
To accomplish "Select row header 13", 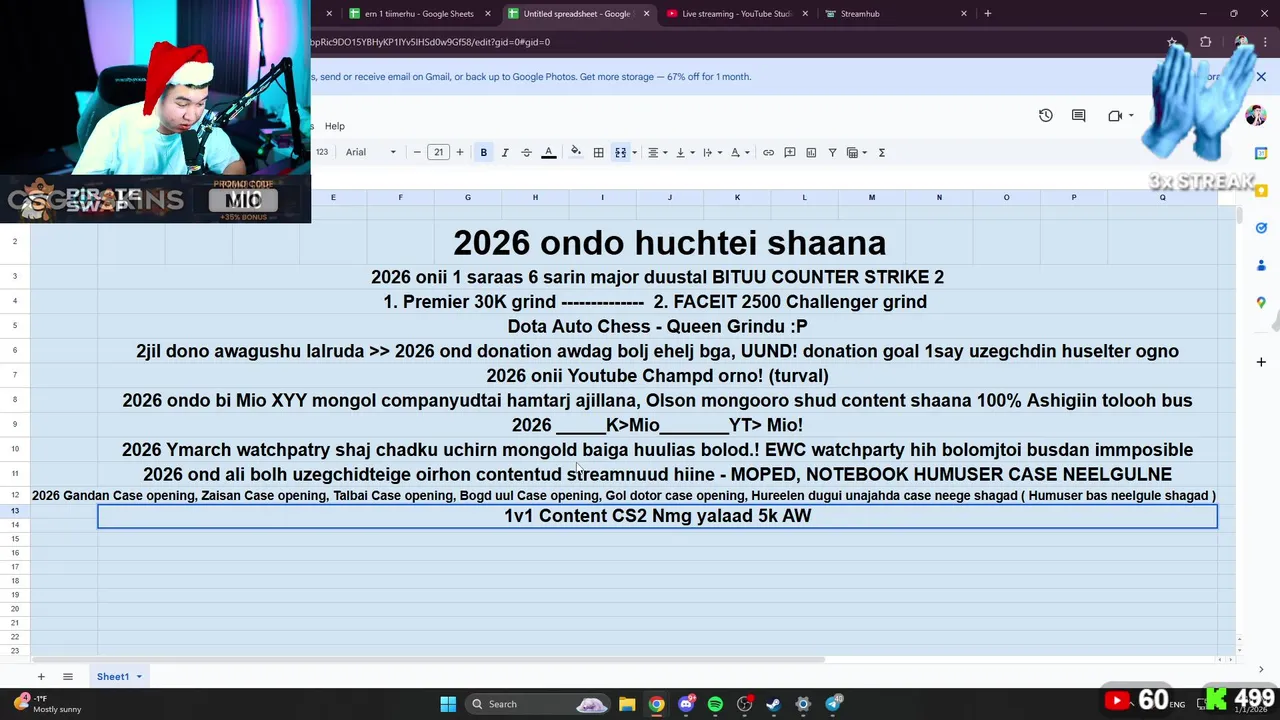I will pos(15,510).
